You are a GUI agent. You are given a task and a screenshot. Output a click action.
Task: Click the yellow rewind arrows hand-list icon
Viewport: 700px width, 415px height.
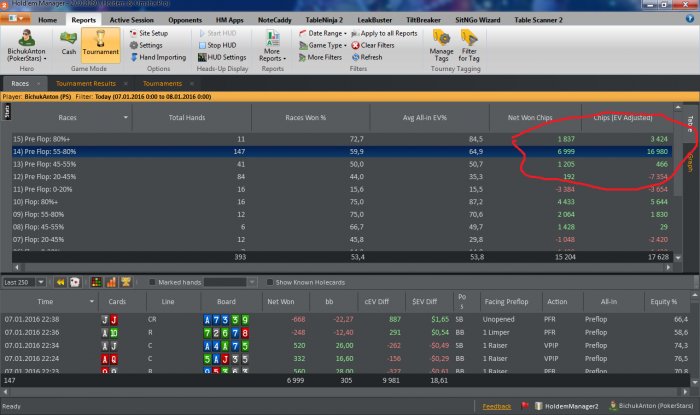coord(60,282)
